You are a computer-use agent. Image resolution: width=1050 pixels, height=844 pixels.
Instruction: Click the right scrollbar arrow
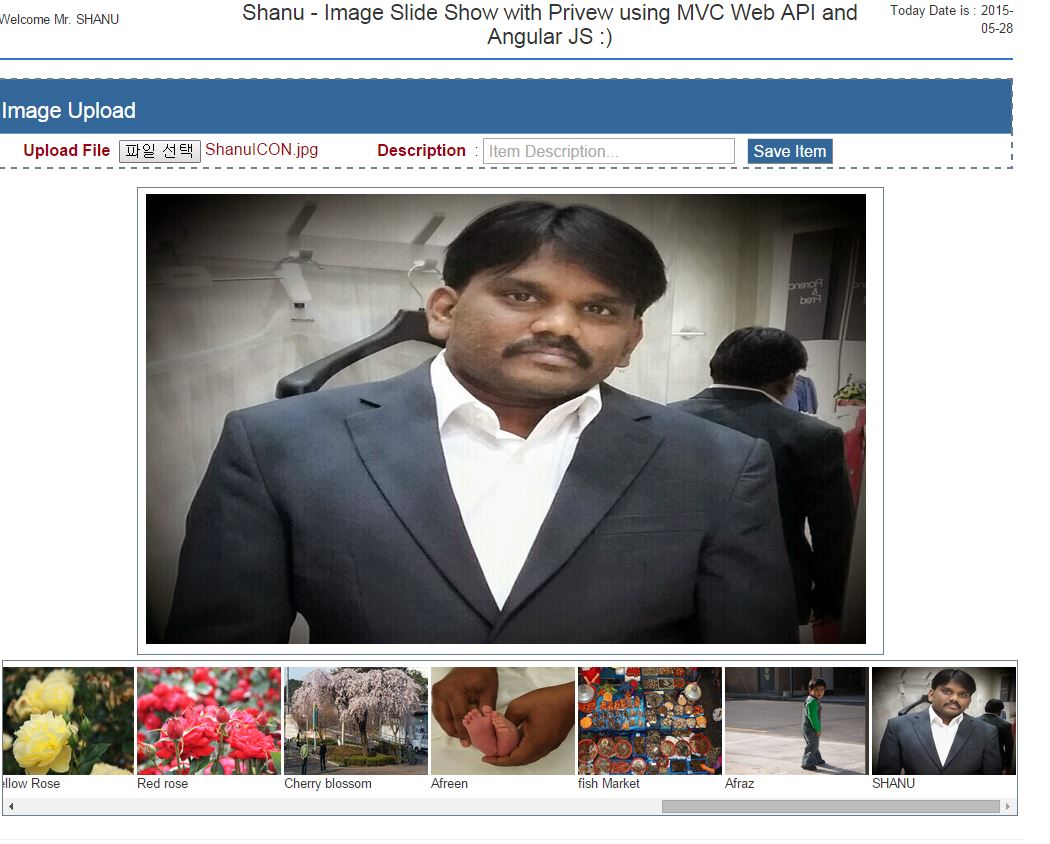point(1008,806)
